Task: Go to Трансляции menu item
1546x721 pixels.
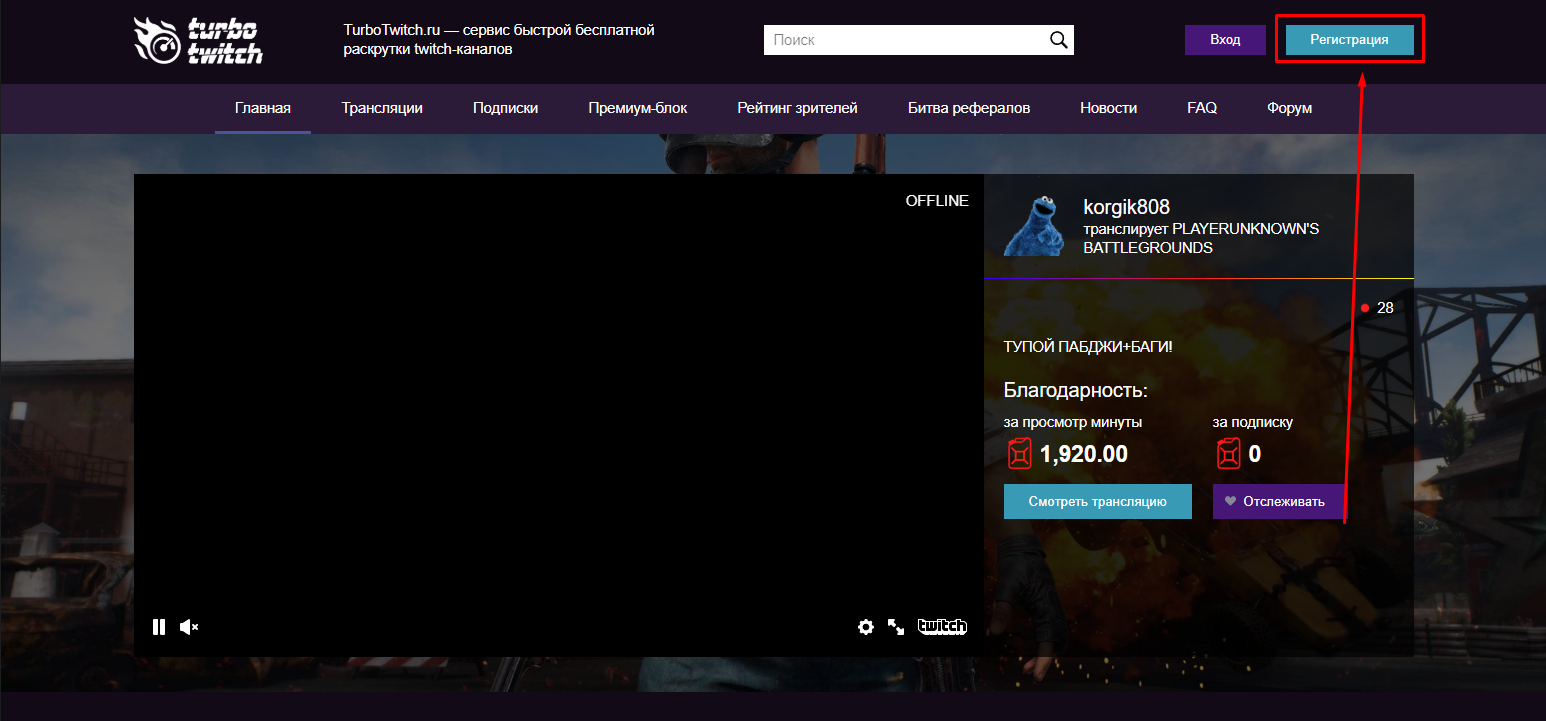Action: (x=382, y=108)
